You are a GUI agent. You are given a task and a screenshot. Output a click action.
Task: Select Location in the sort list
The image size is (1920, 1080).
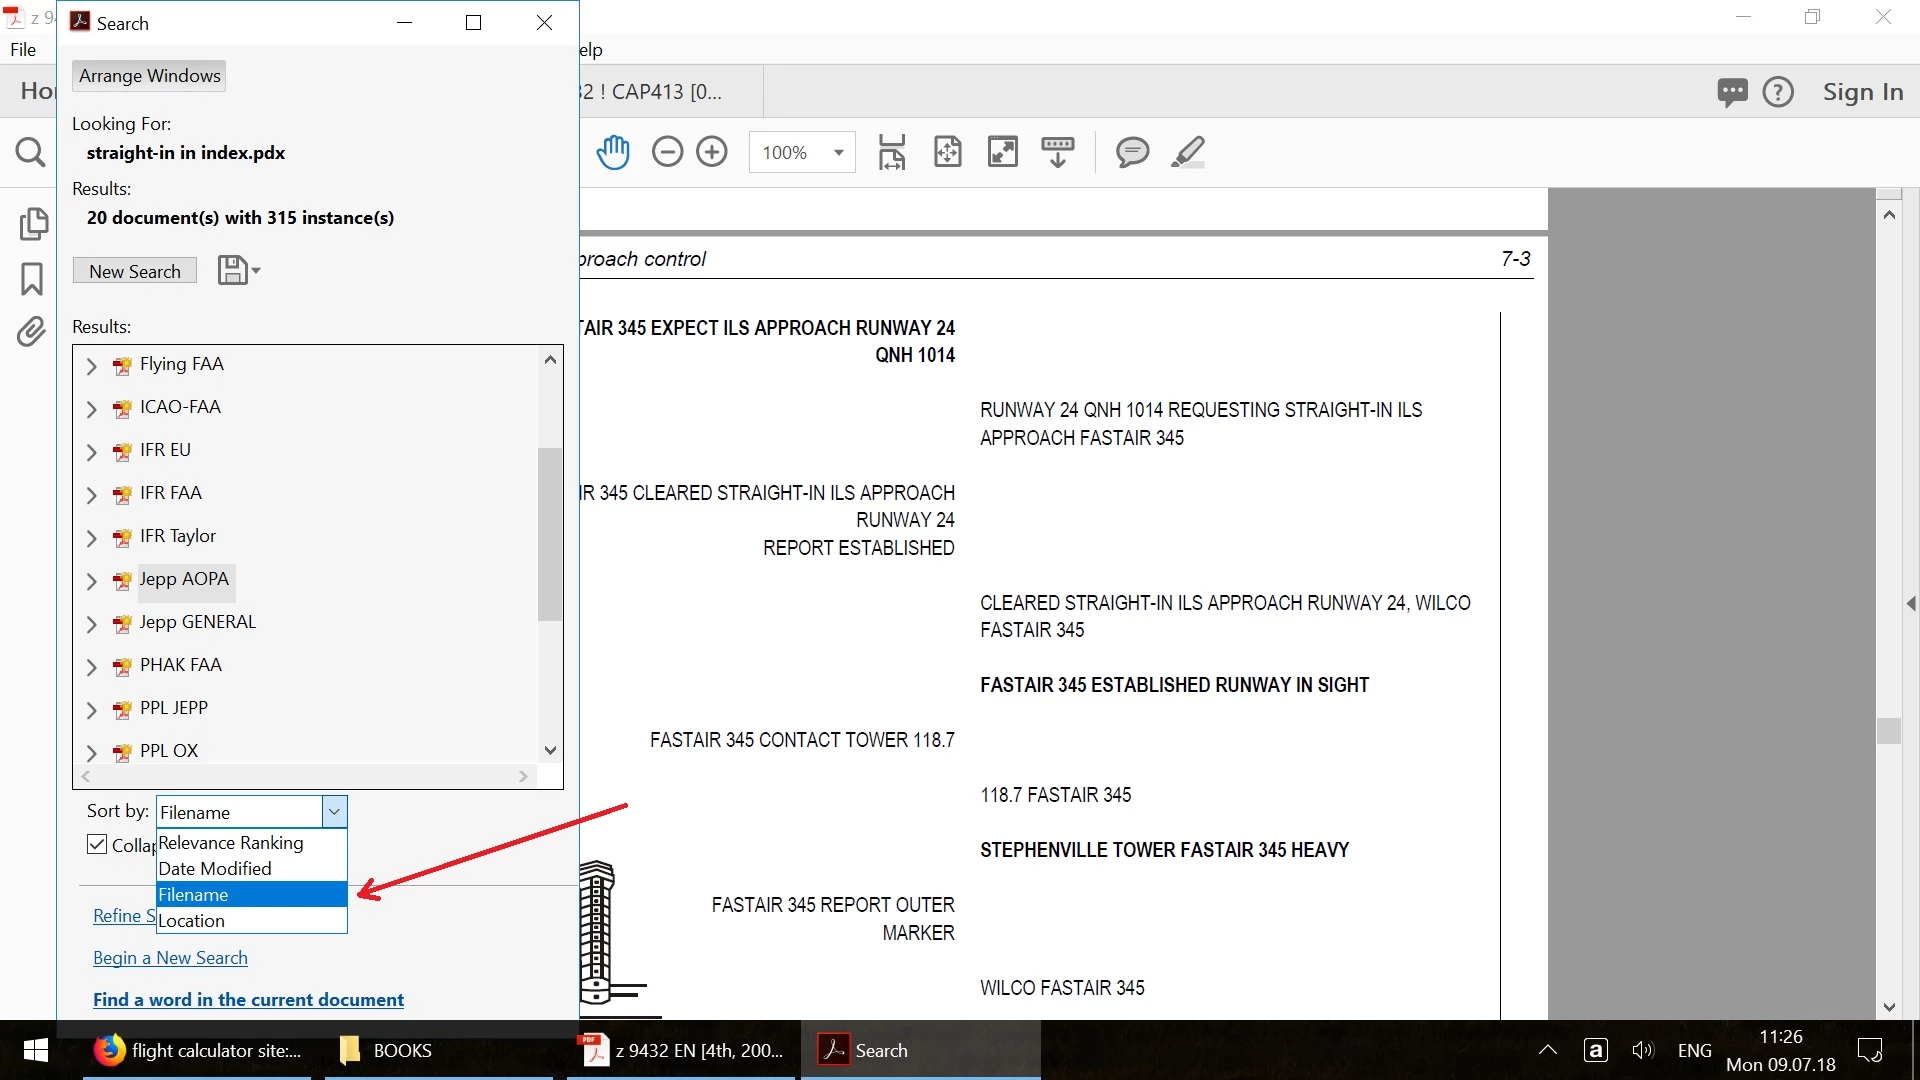tap(192, 921)
